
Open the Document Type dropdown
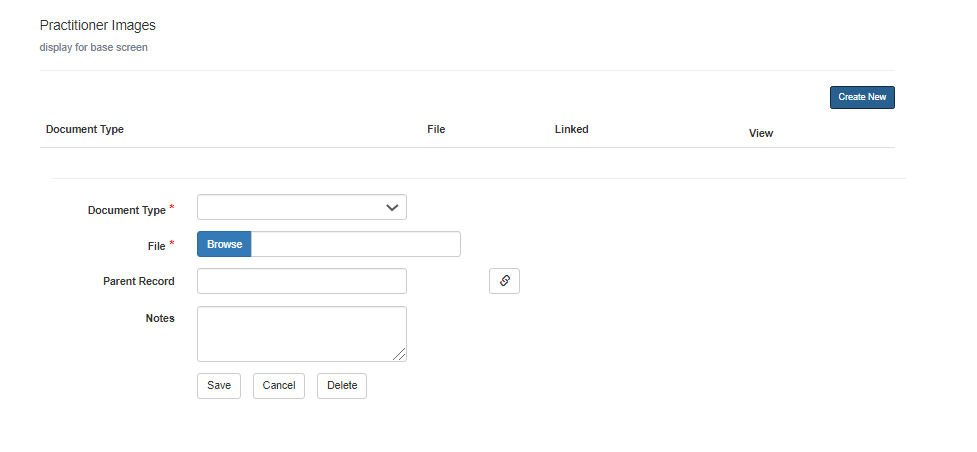302,207
